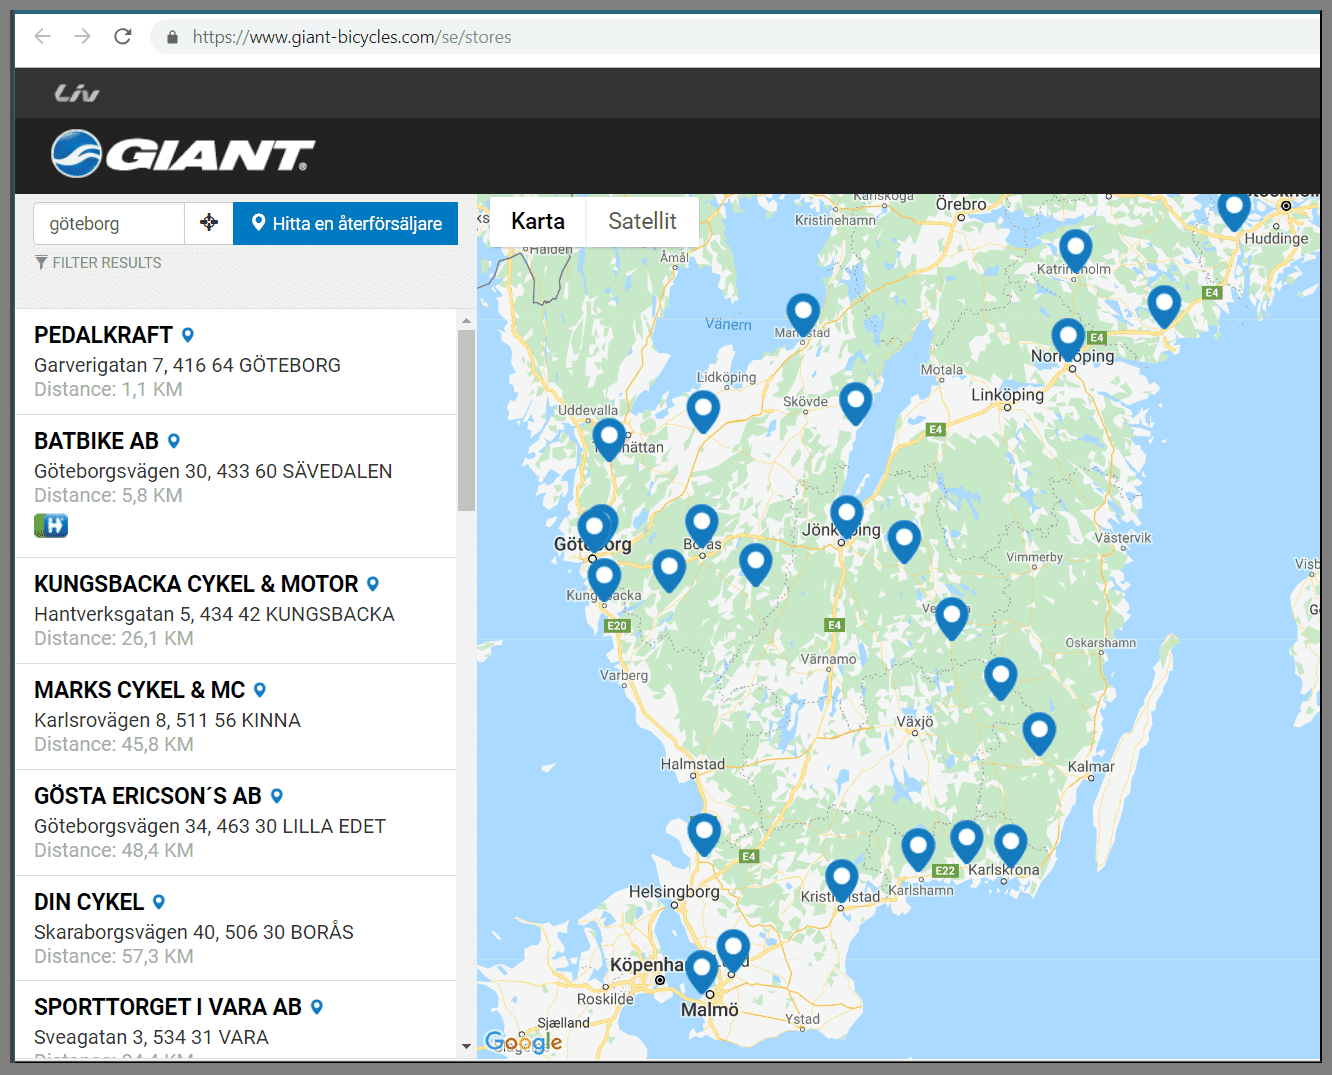Open the FILTER RESULTS options
Viewport: 1332px width, 1075px height.
point(98,262)
